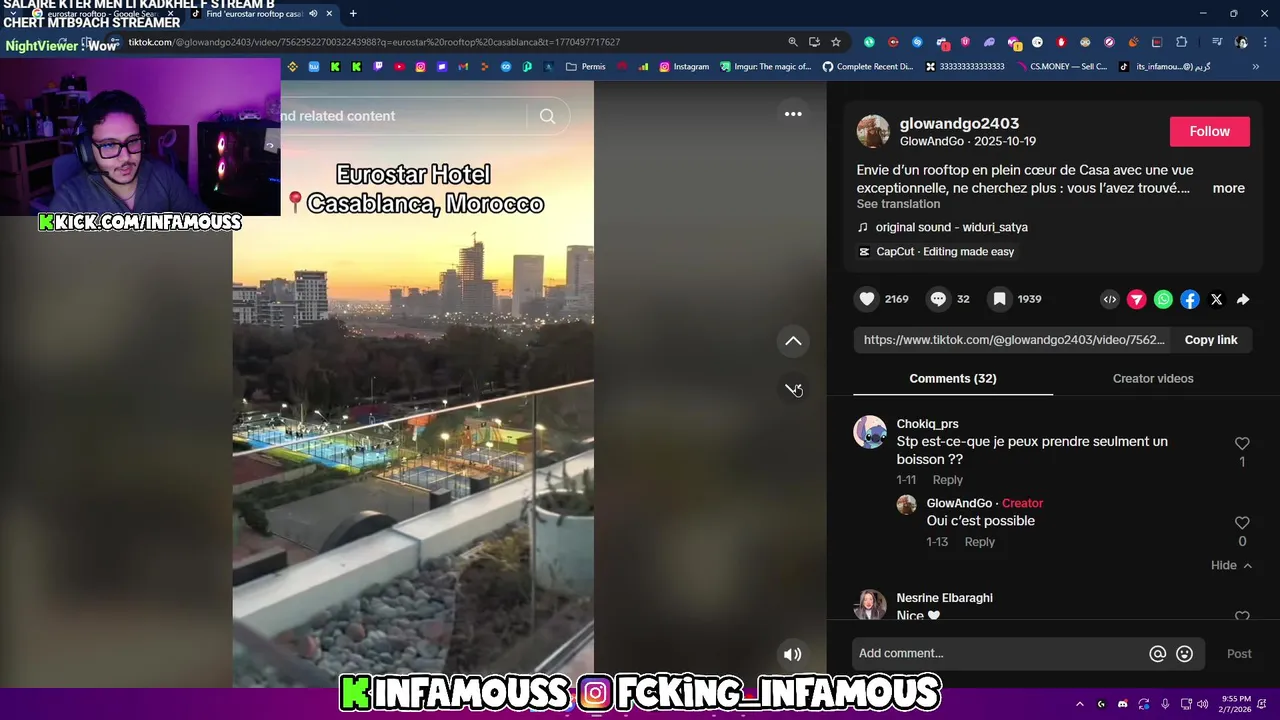Go to next video with down chevron
Screen dimensions: 1280x720
[793, 389]
